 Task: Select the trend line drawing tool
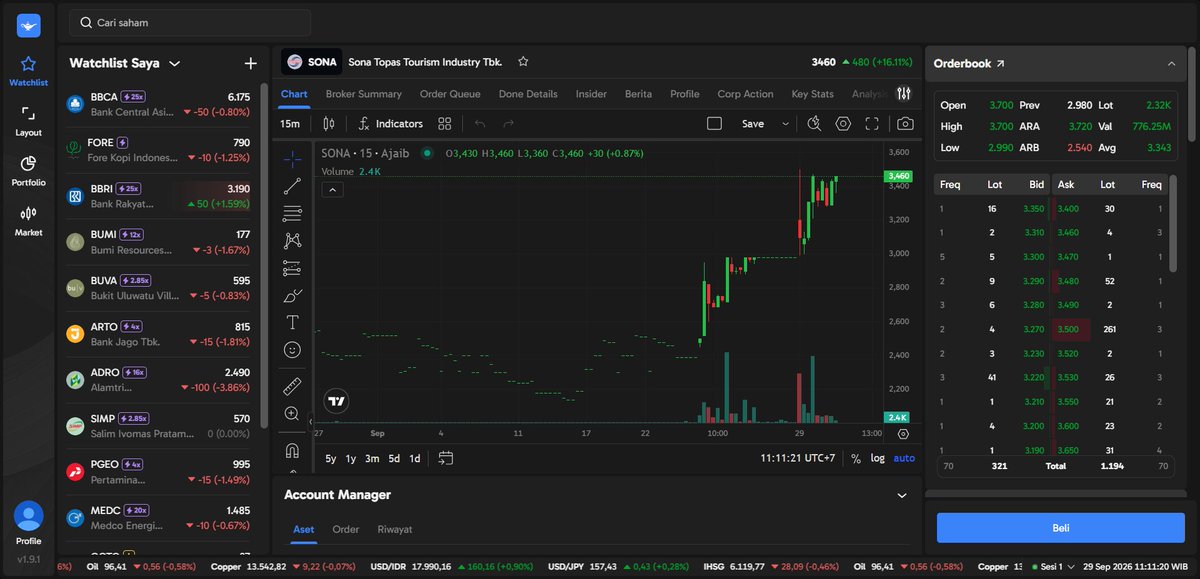(292, 186)
